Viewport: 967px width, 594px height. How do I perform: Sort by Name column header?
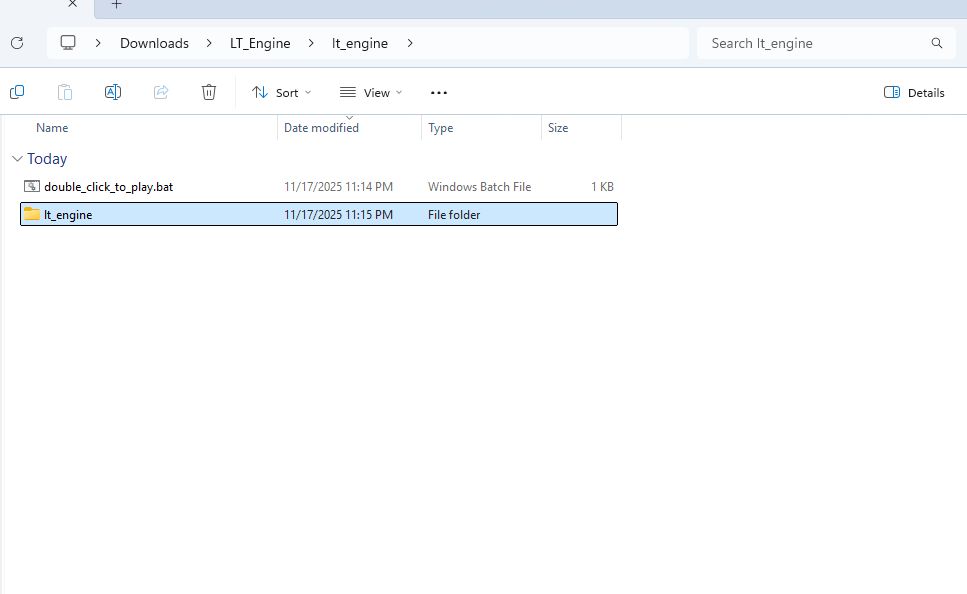pos(52,128)
